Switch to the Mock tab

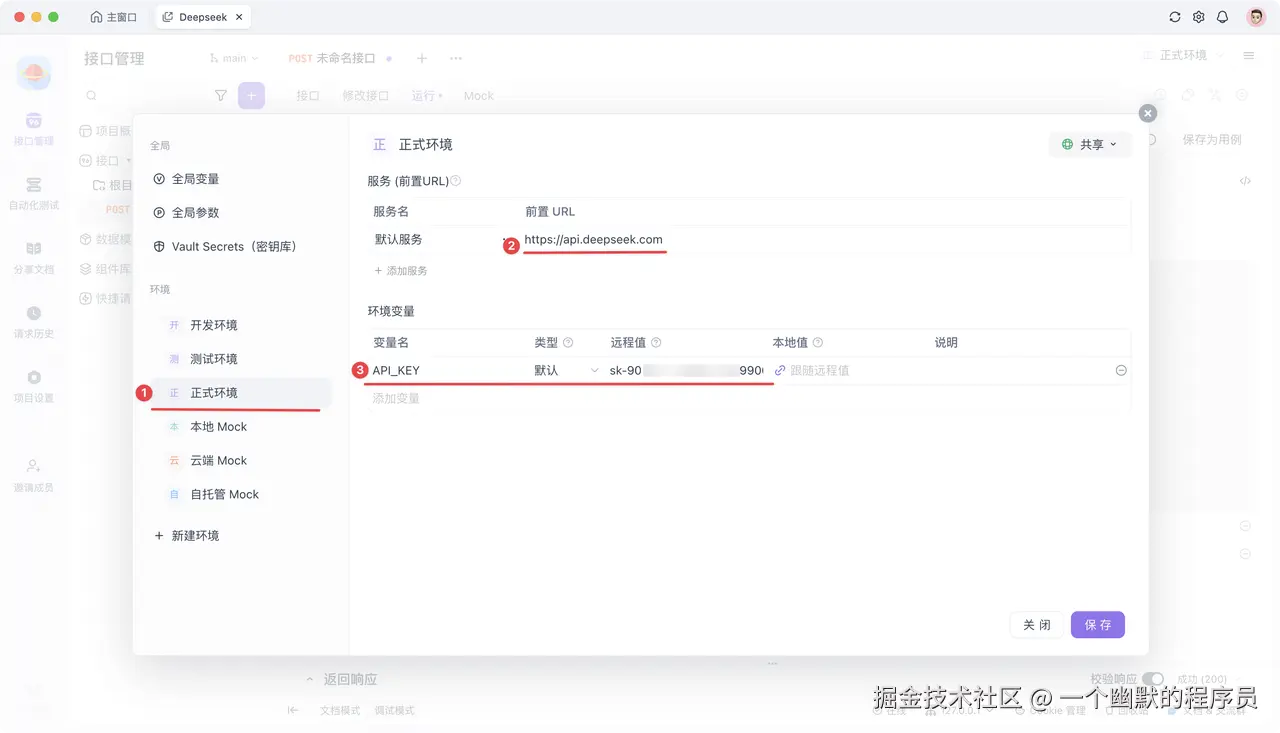(x=479, y=96)
